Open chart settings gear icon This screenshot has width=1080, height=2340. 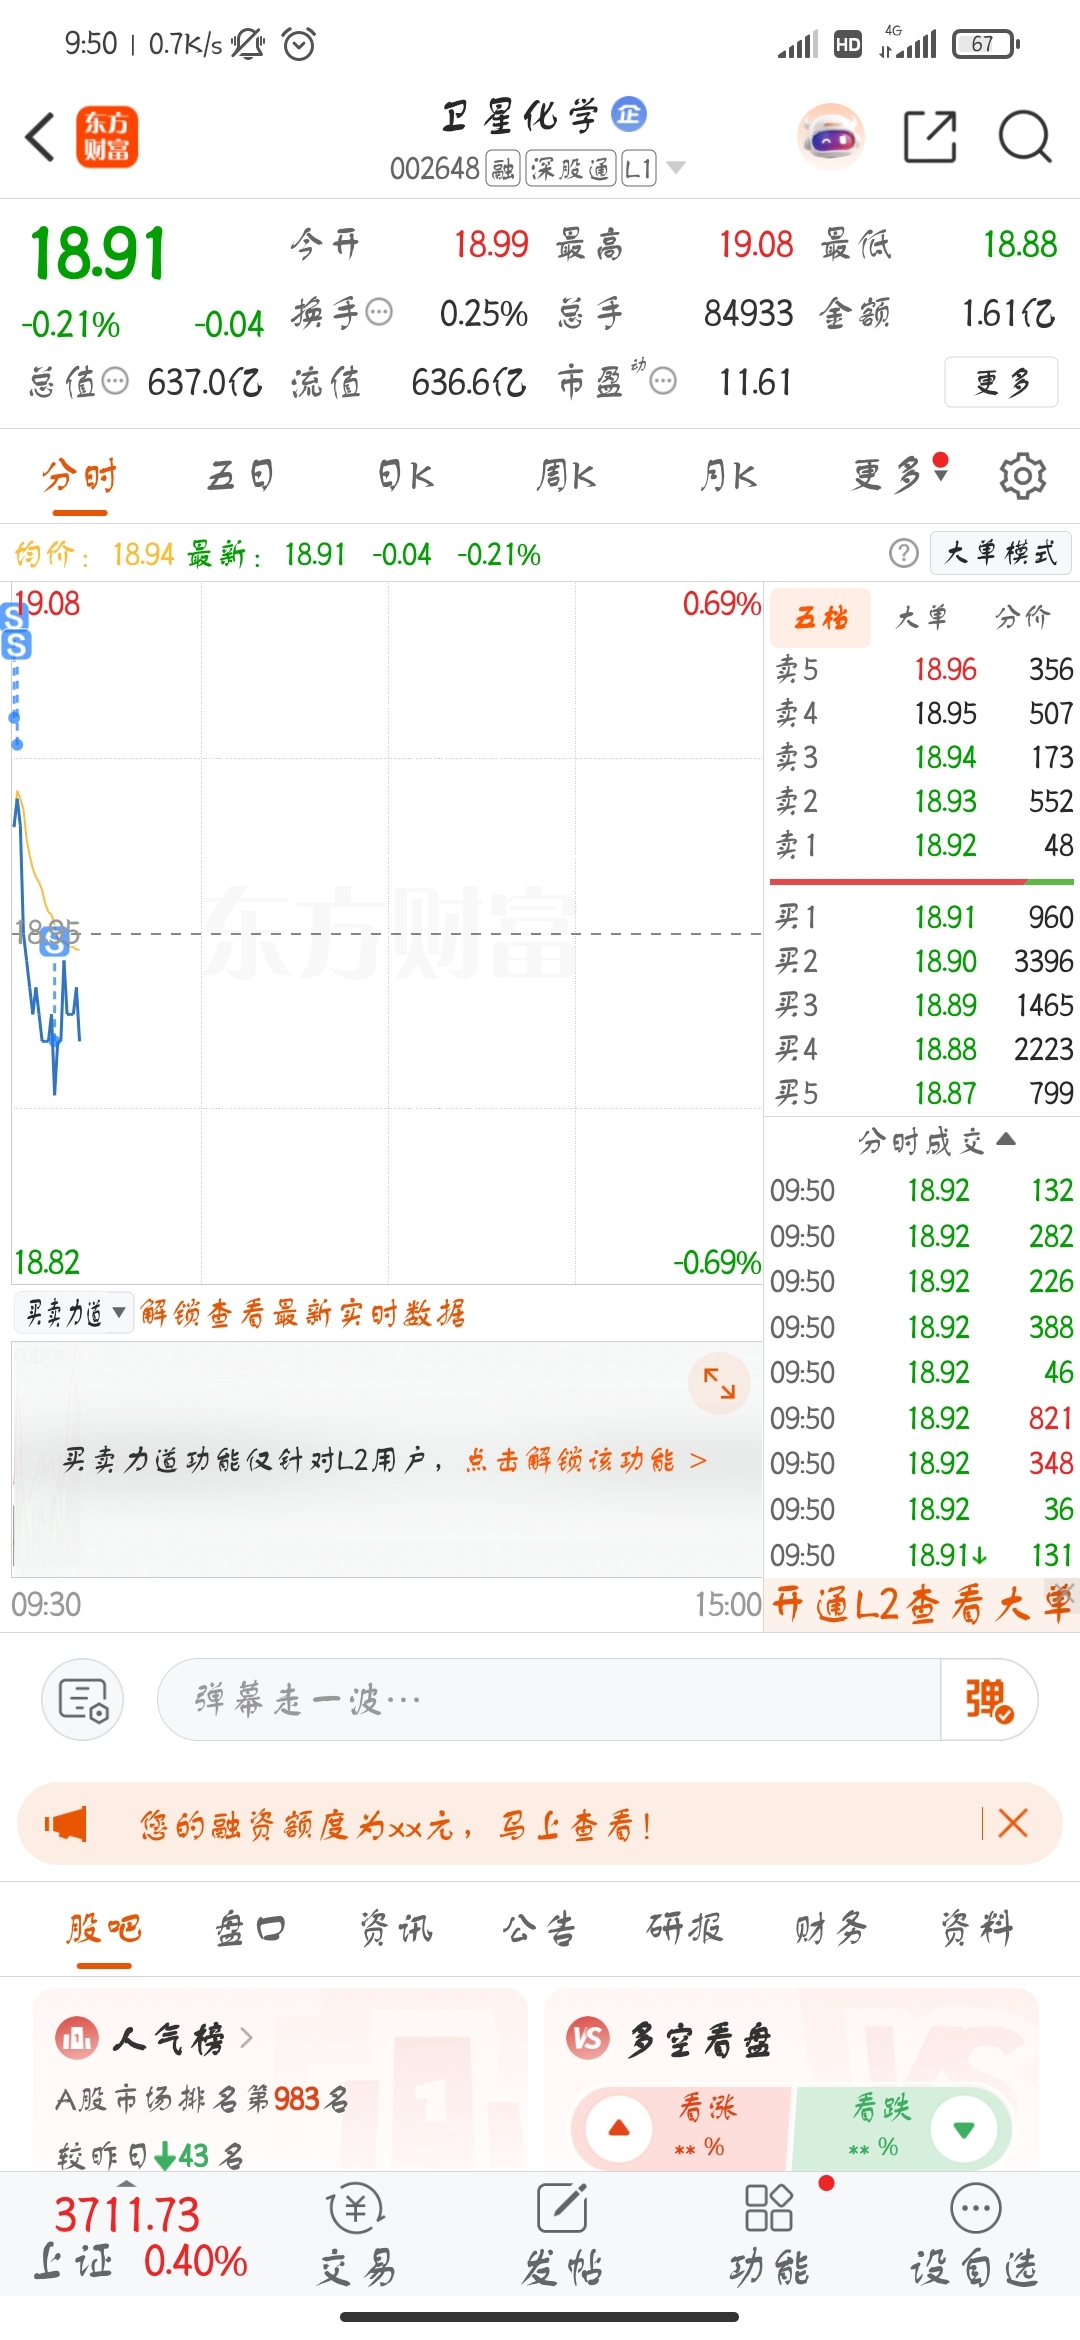1022,476
